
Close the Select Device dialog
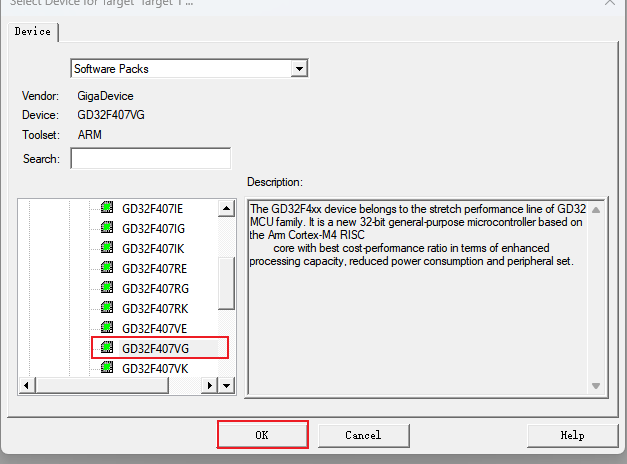(x=610, y=2)
